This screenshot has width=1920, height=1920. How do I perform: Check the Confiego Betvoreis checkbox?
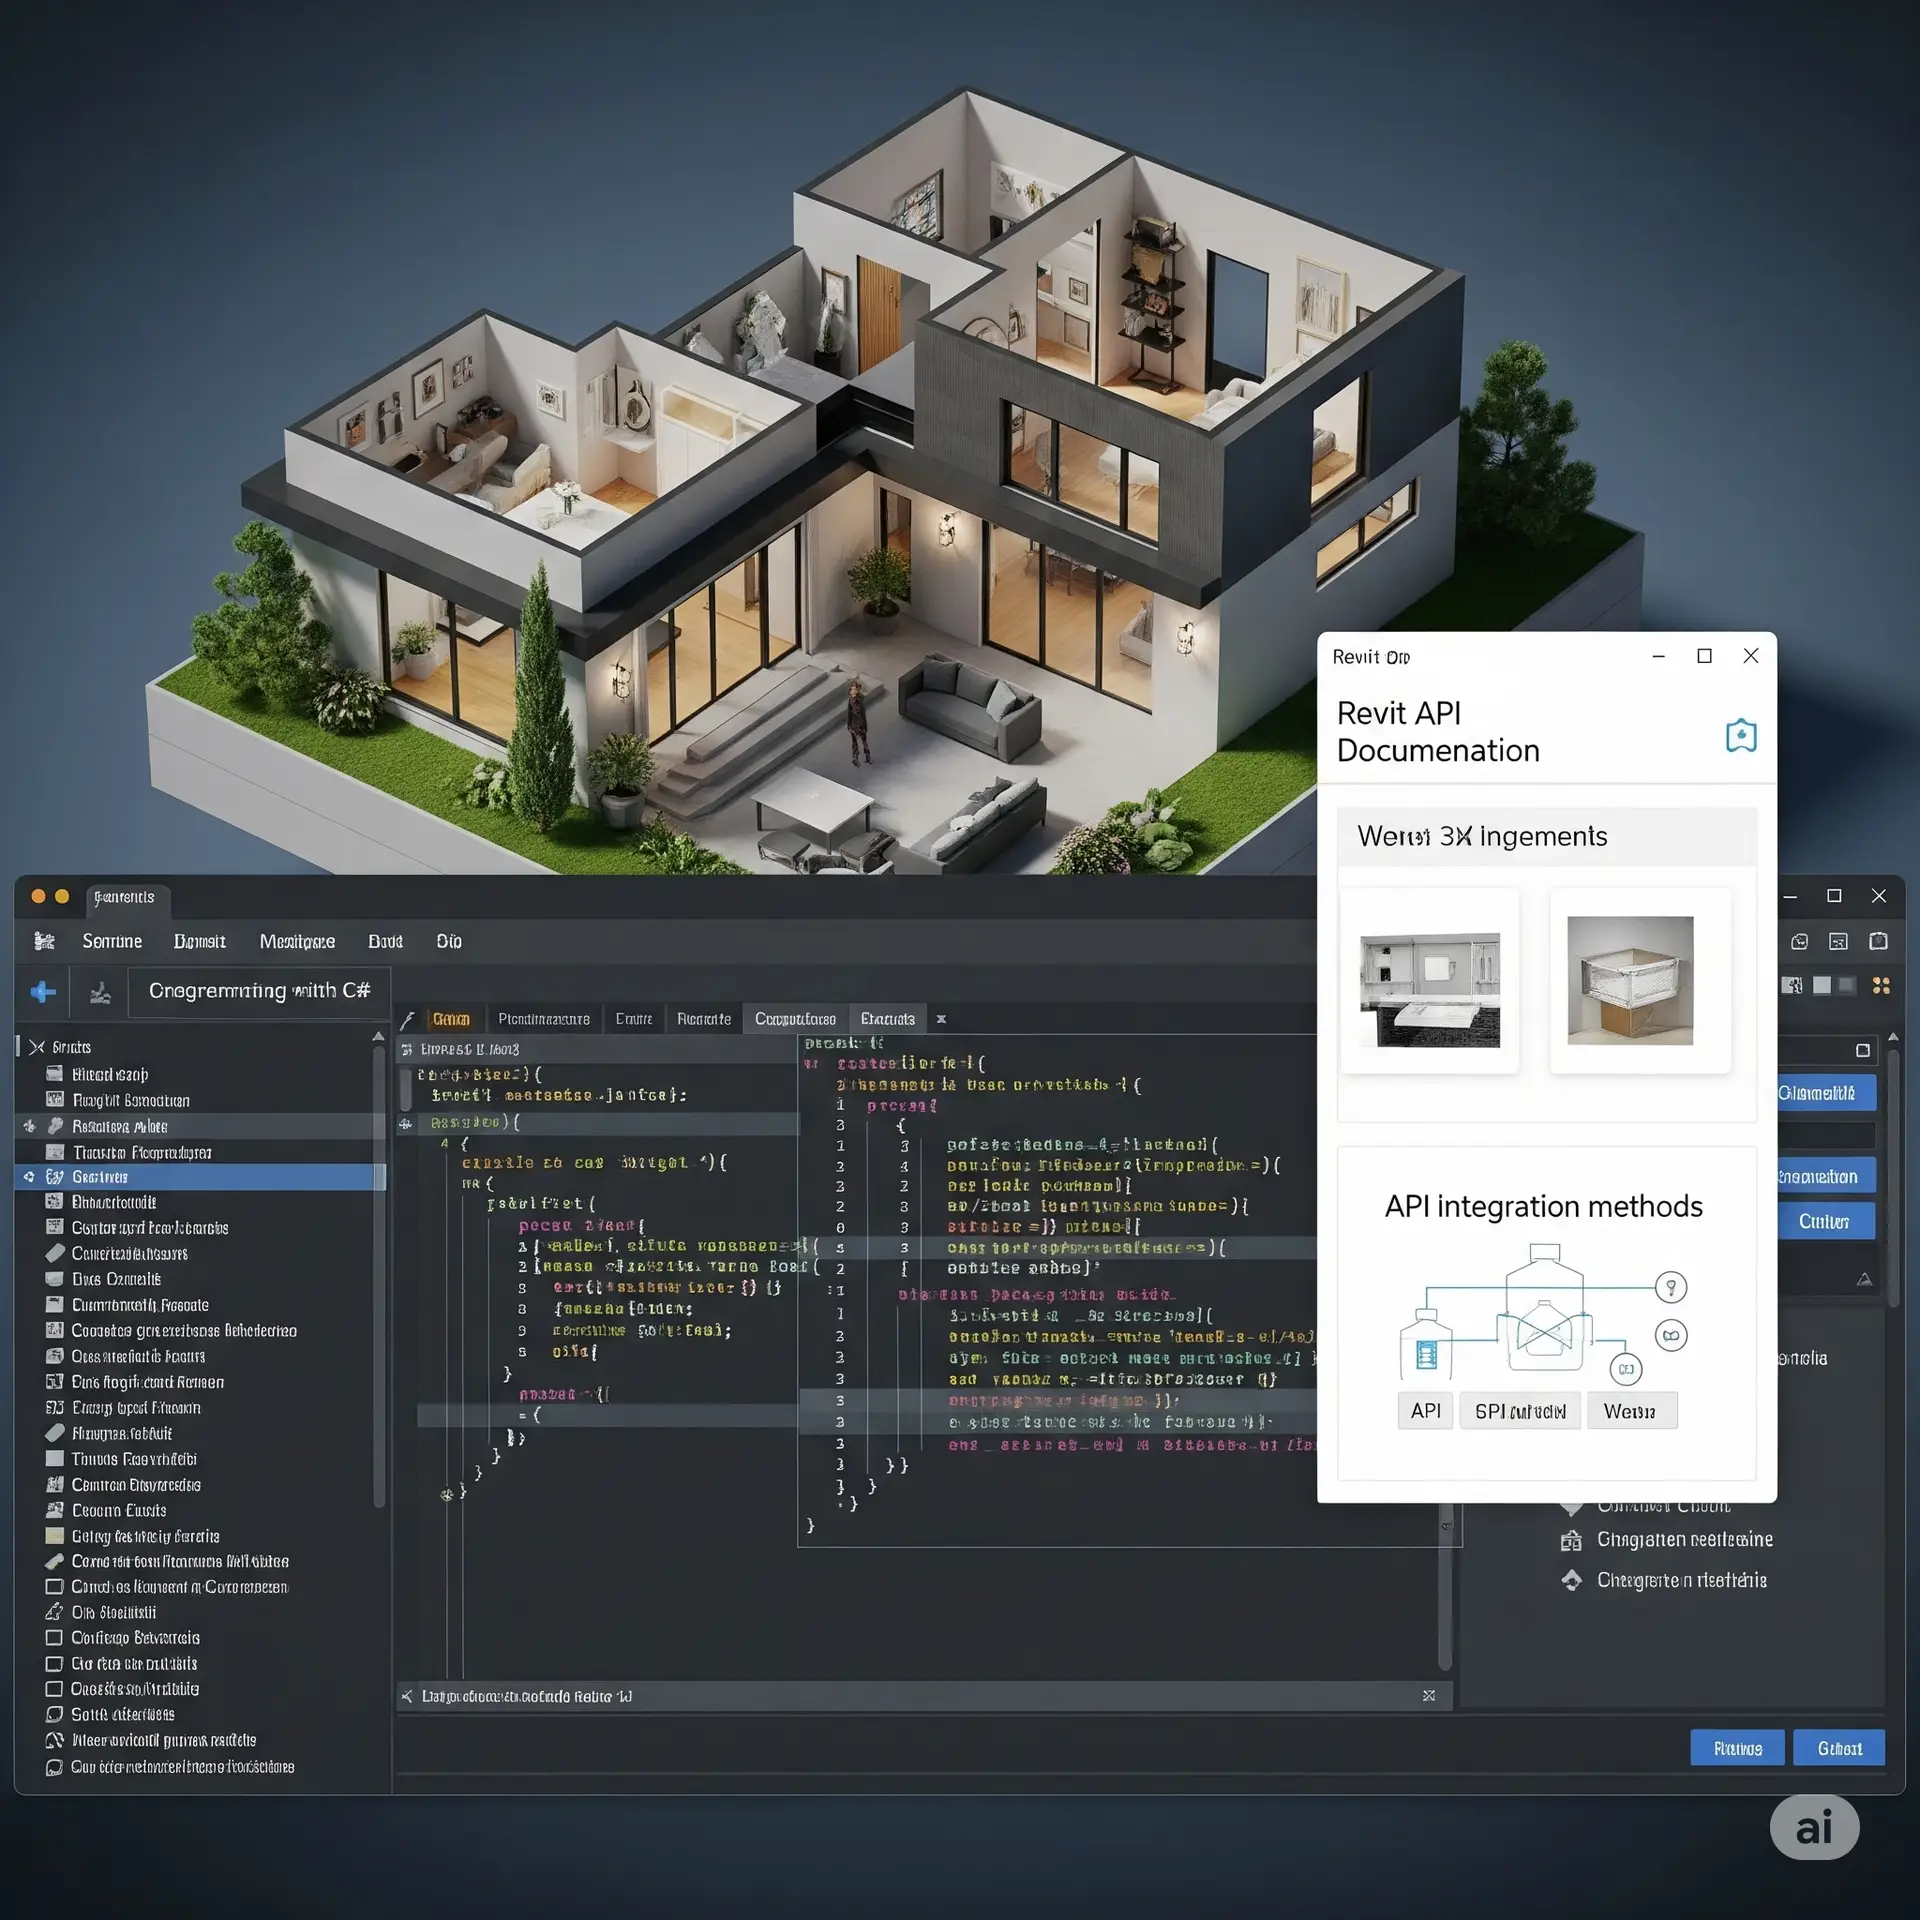[x=53, y=1637]
